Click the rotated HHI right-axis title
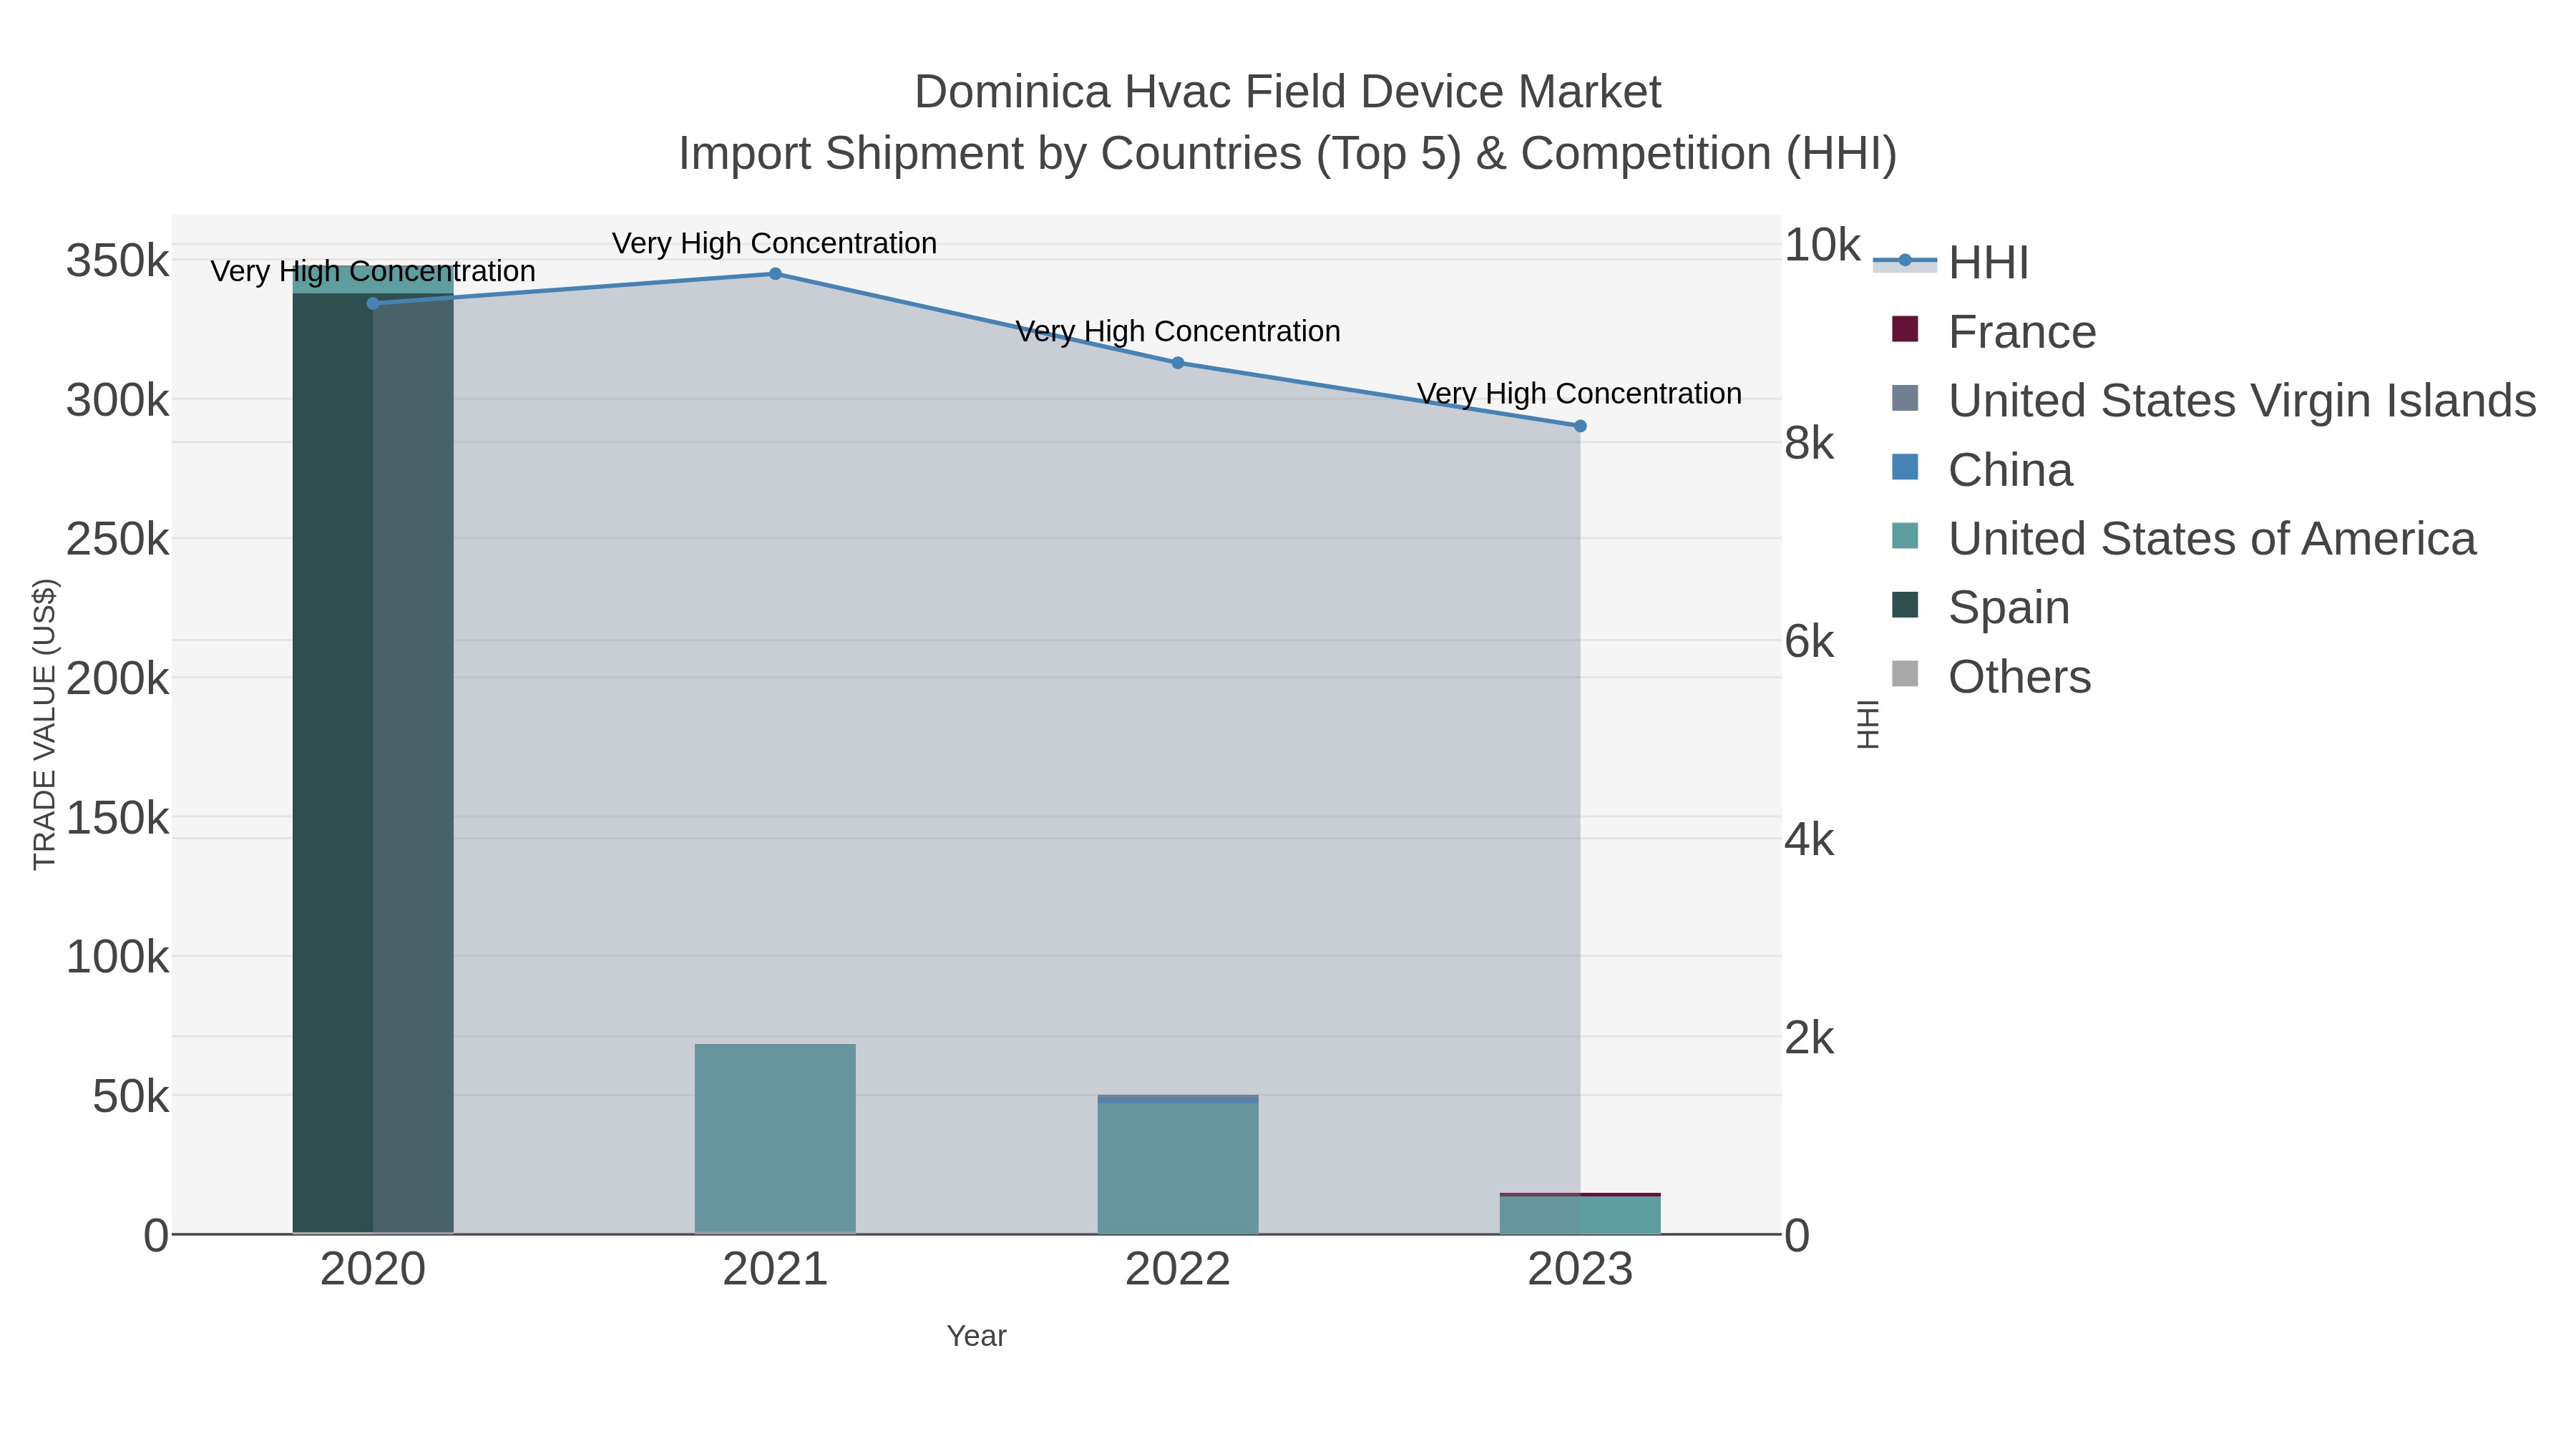The height and width of the screenshot is (1449, 2576). (x=1867, y=724)
